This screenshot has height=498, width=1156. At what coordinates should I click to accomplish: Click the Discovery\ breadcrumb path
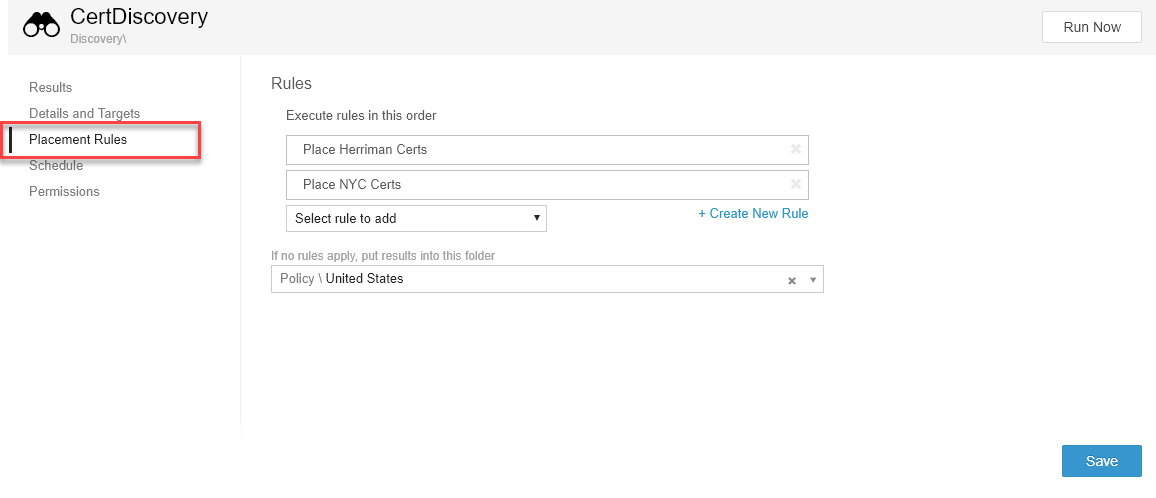click(98, 39)
